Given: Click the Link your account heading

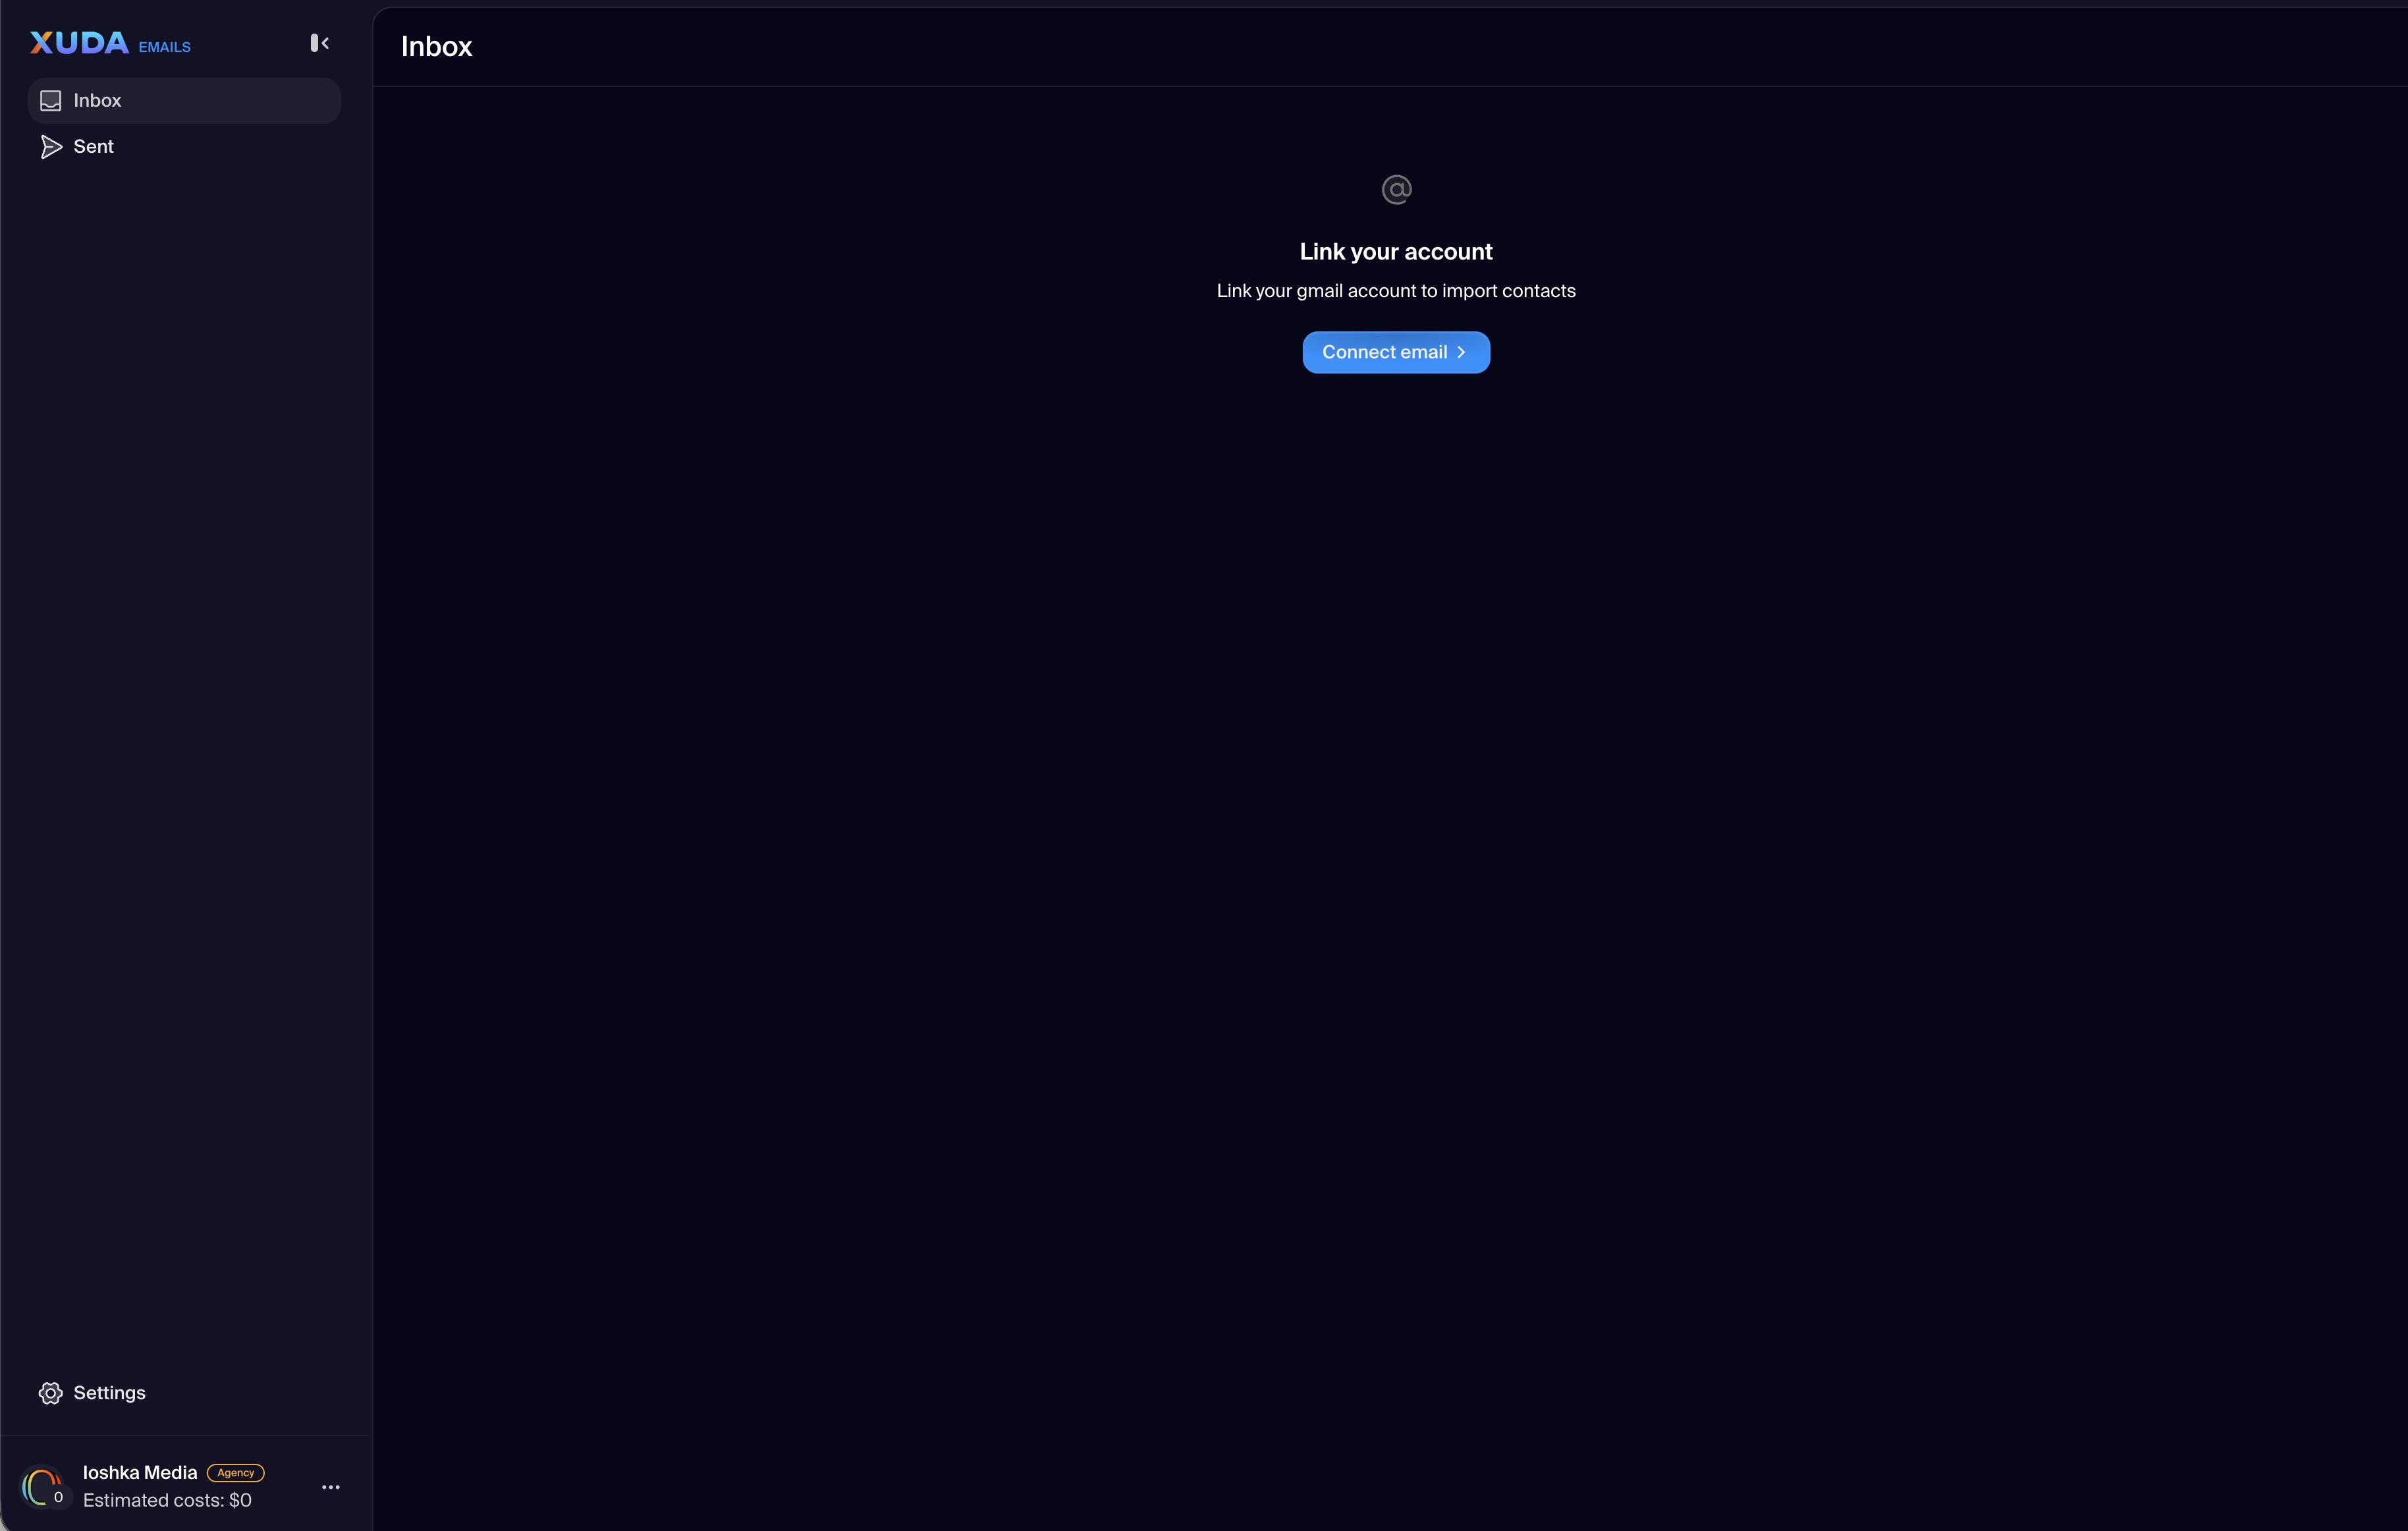Looking at the screenshot, I should (x=1396, y=252).
